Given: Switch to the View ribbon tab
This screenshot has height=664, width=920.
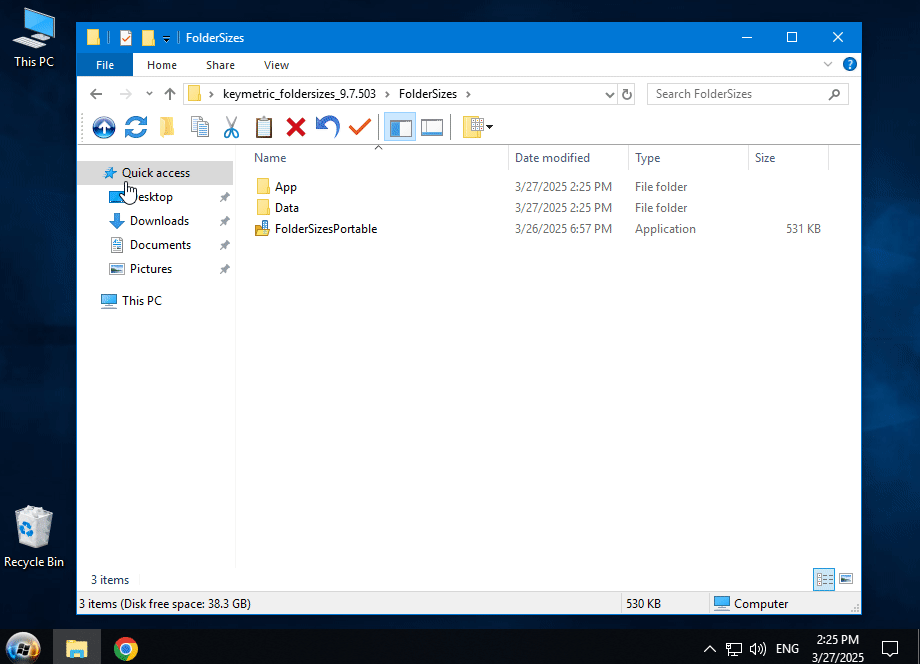Looking at the screenshot, I should 276,65.
